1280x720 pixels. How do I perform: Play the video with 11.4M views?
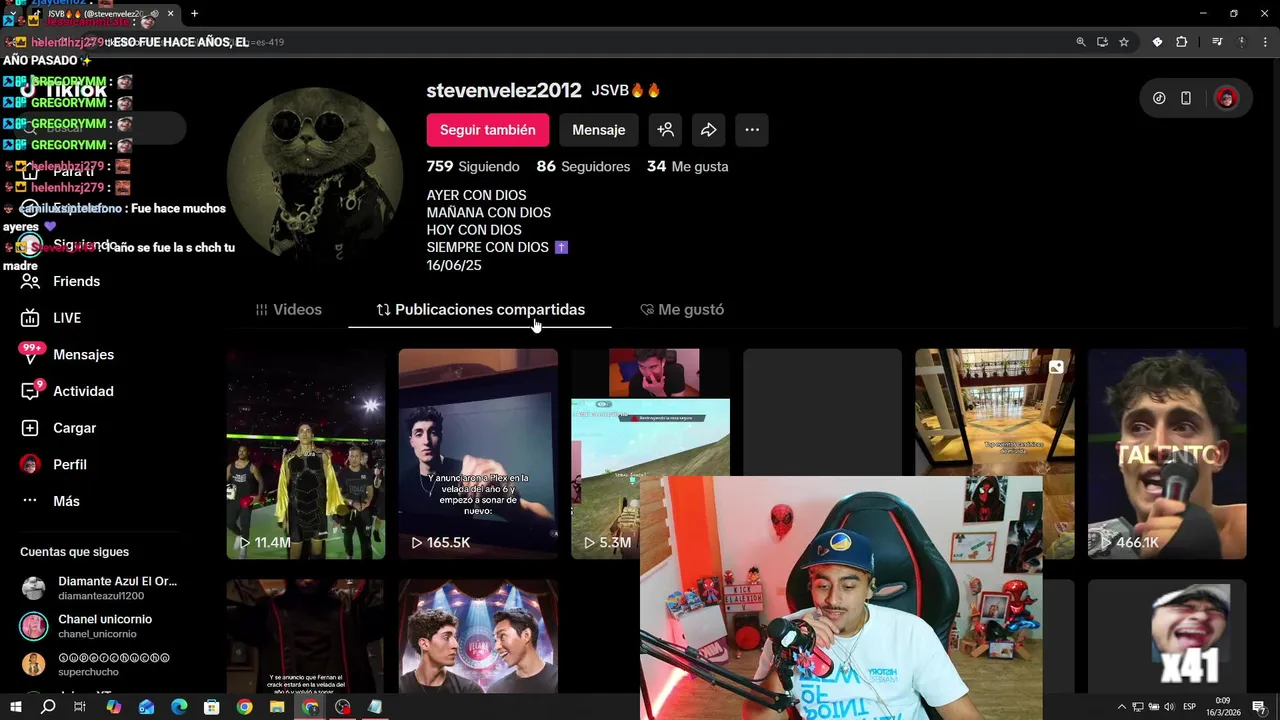pyautogui.click(x=306, y=454)
